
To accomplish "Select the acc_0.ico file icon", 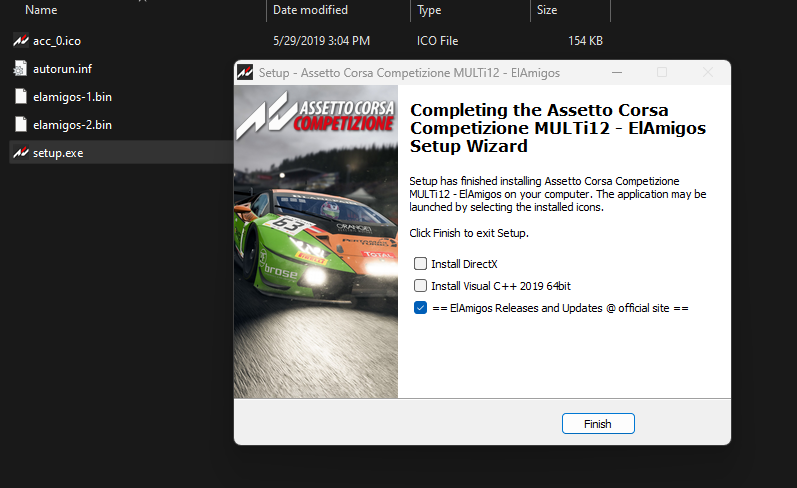I will click(x=20, y=40).
